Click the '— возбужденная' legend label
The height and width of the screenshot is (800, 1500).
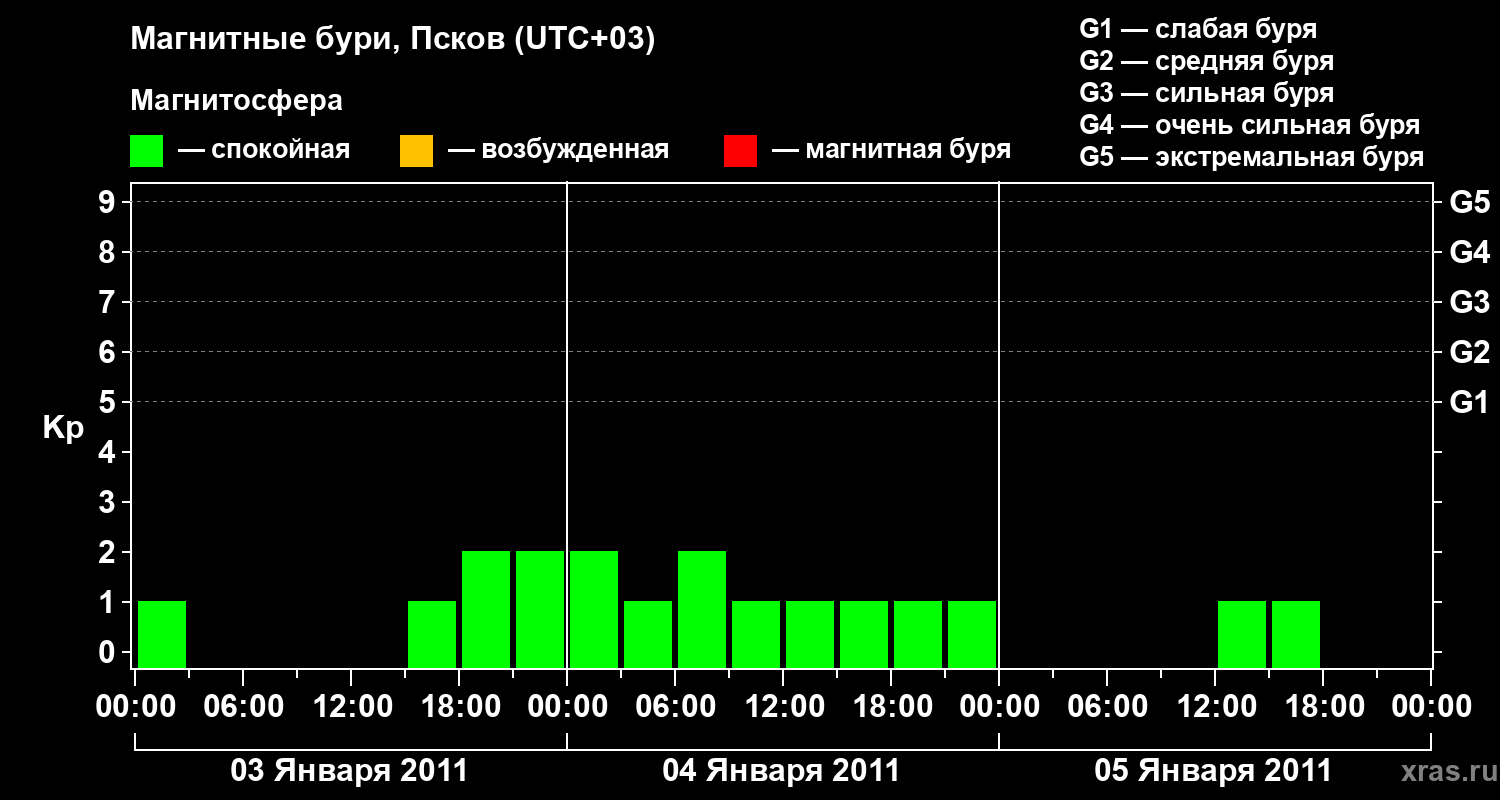click(x=559, y=151)
